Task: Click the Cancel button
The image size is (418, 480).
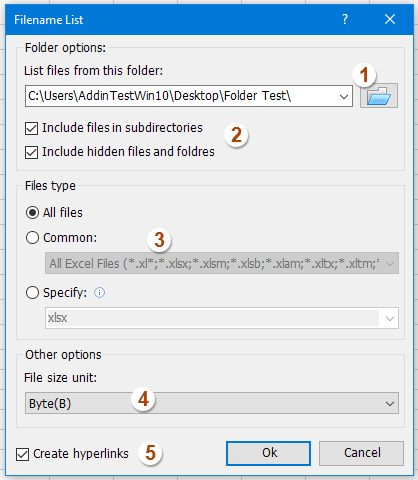Action: pyautogui.click(x=361, y=453)
